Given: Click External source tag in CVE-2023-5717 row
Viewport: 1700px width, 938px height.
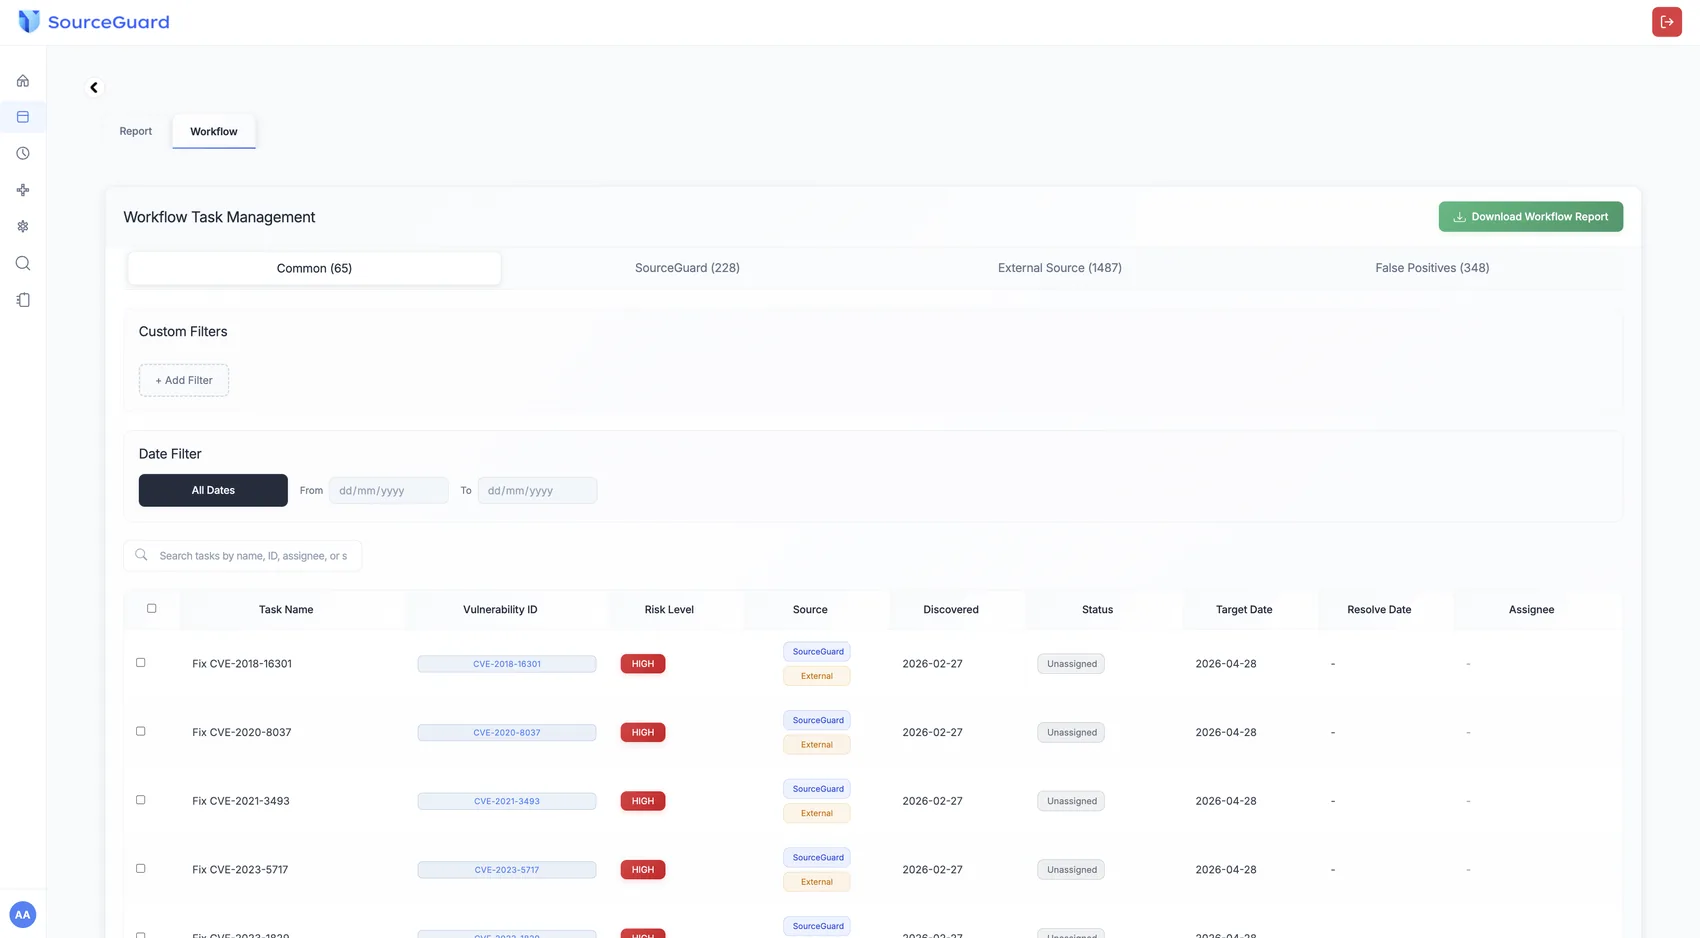Looking at the screenshot, I should pyautogui.click(x=817, y=882).
